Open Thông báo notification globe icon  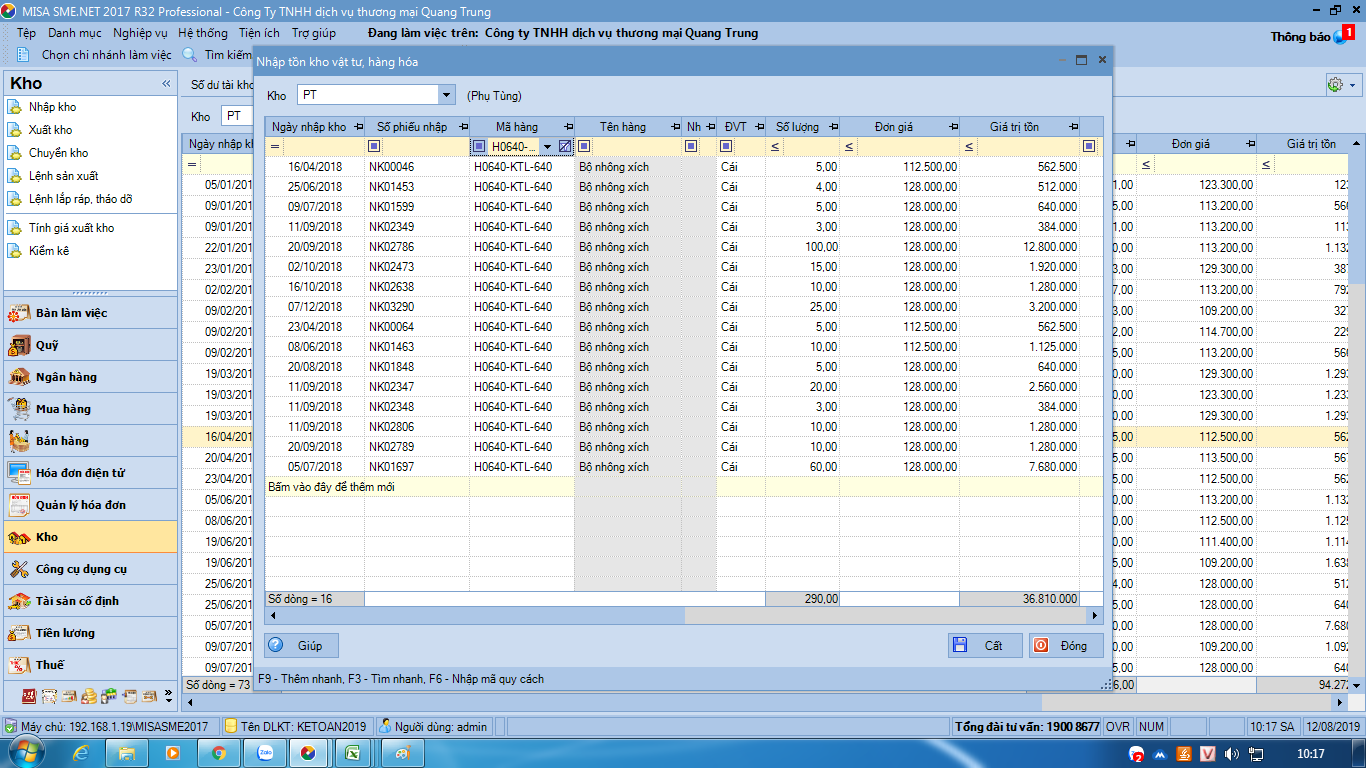pyautogui.click(x=1340, y=37)
